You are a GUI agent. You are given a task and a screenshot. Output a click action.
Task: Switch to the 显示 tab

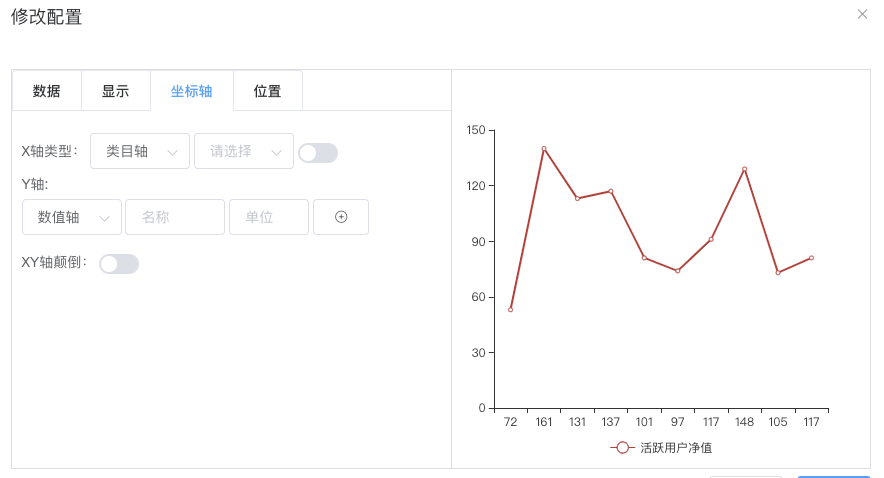[116, 91]
